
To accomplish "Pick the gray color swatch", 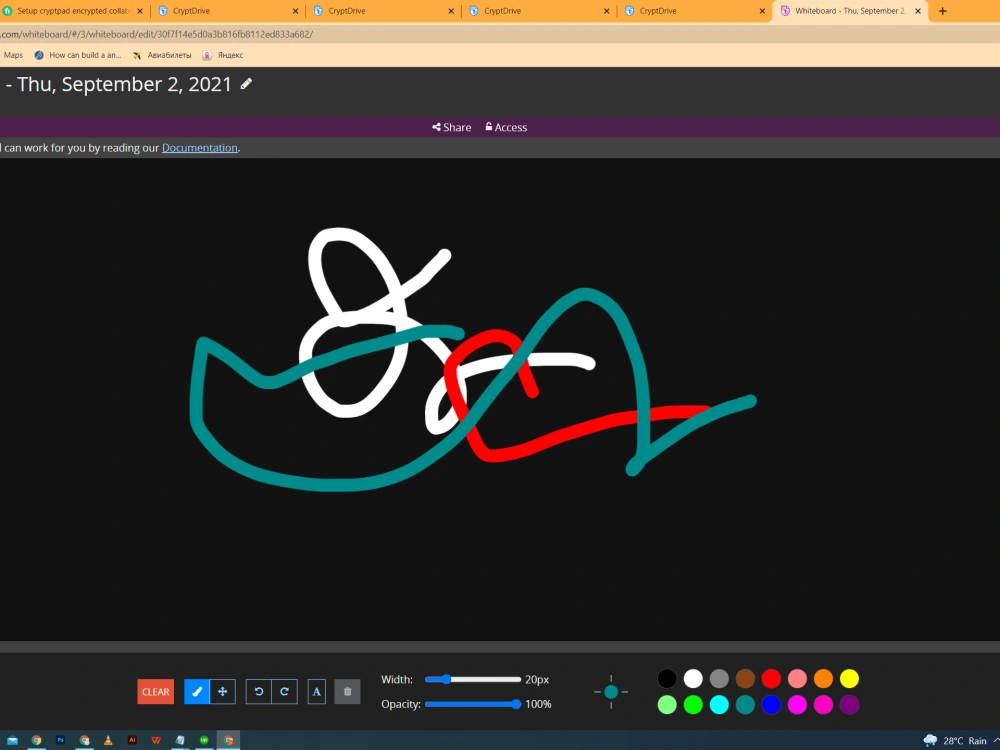I will point(719,679).
